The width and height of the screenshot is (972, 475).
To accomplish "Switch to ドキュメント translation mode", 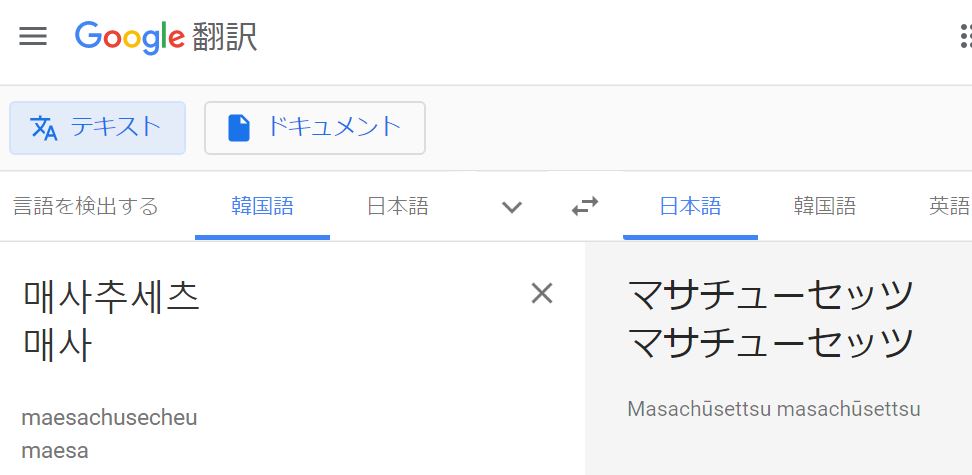I will coord(315,128).
